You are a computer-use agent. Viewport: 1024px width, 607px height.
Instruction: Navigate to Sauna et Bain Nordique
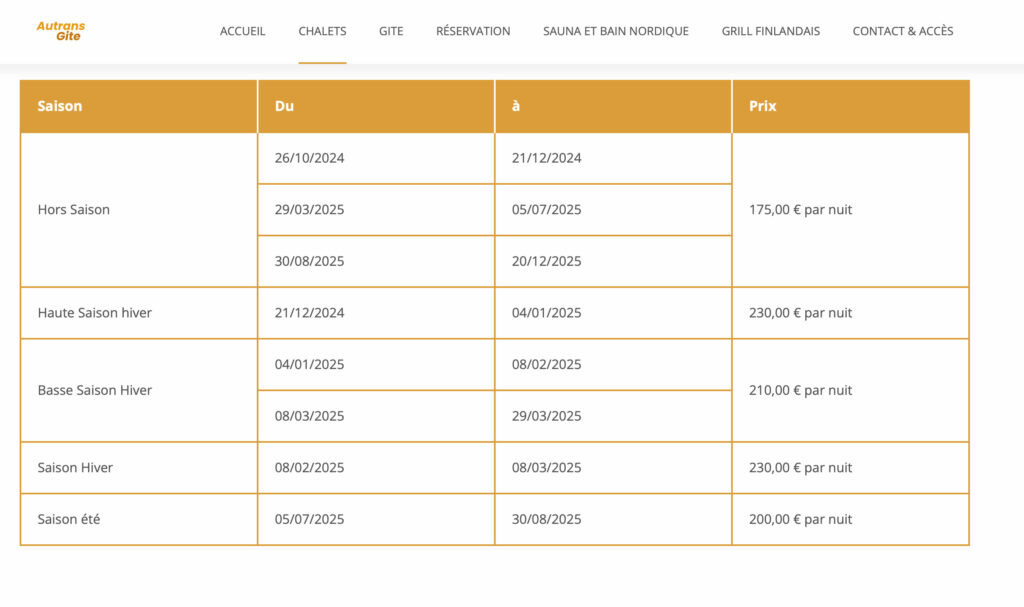(615, 31)
